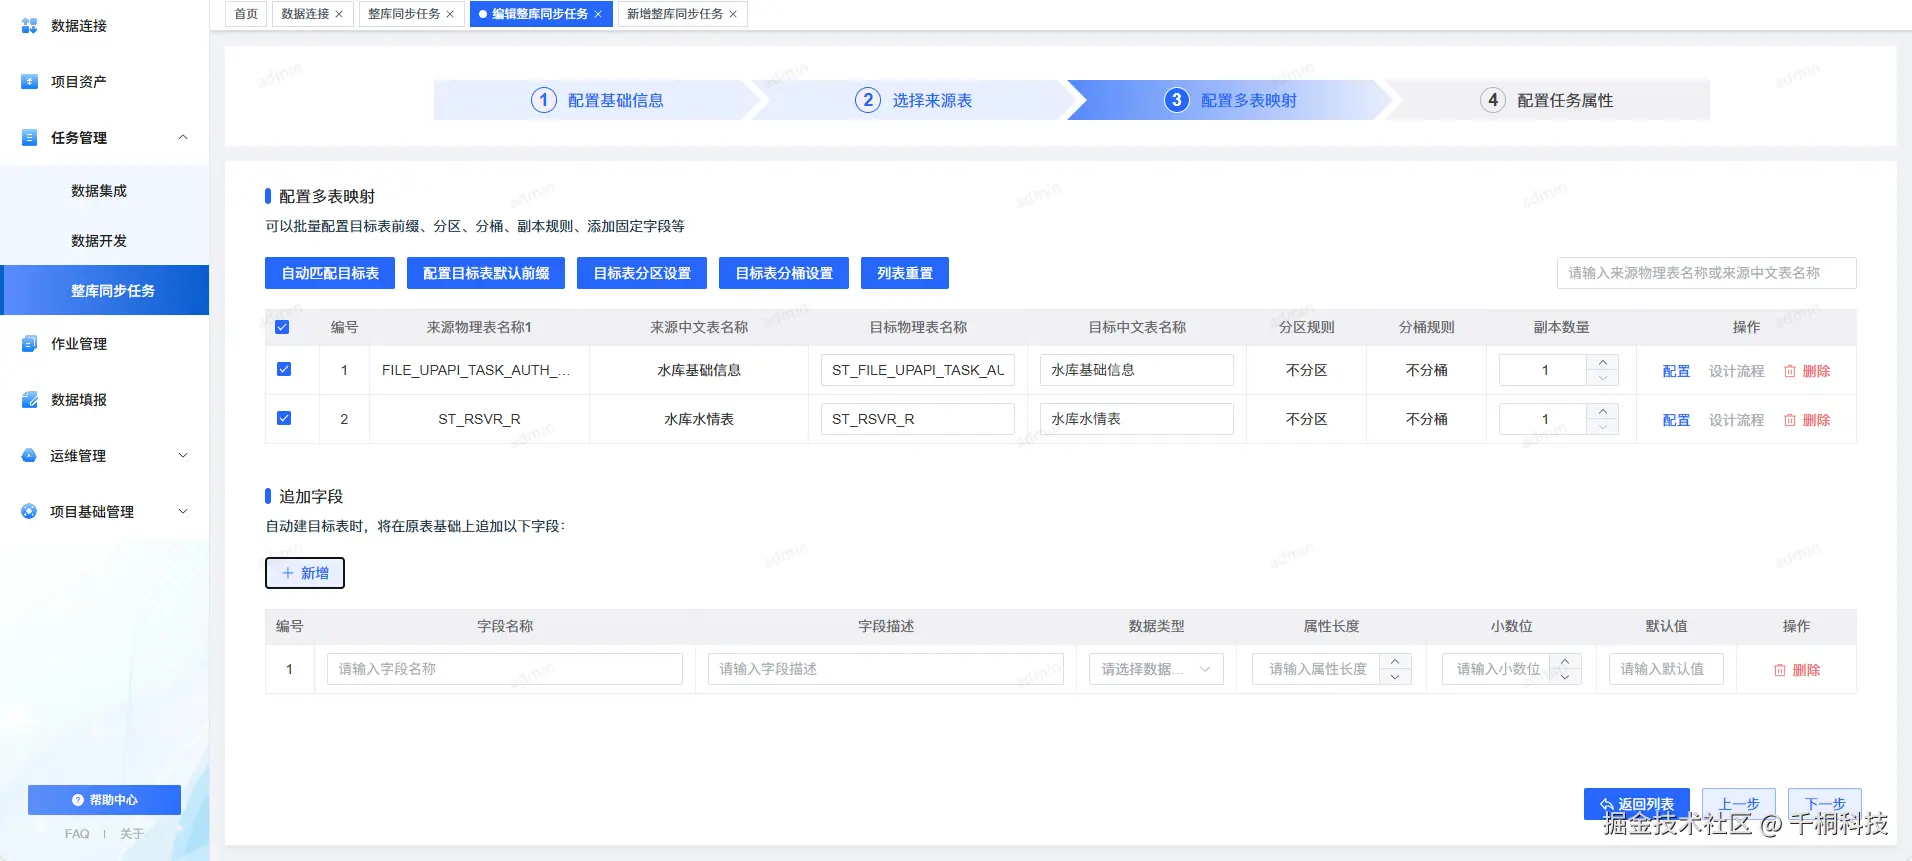Increase 小数位 stepper value
Viewport: 1912px width, 861px height.
point(1565,661)
